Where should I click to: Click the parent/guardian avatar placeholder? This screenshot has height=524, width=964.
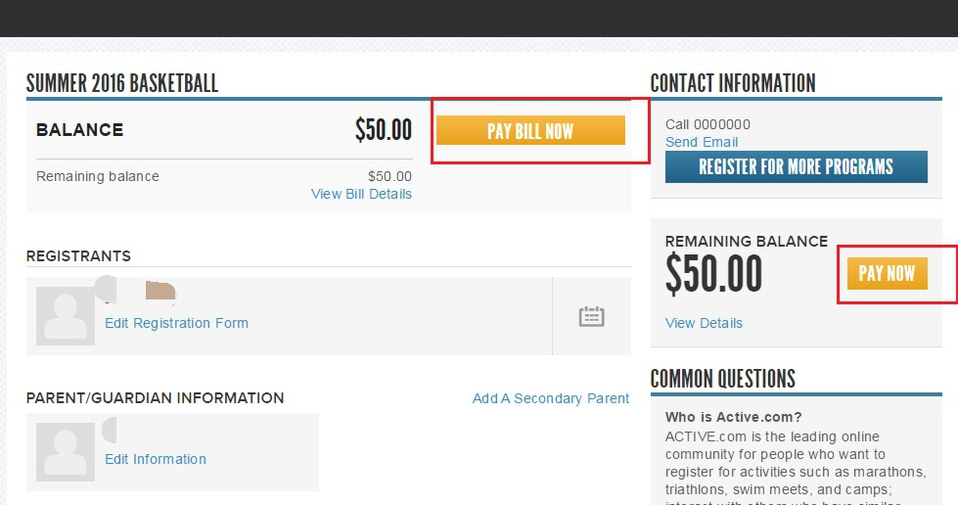coord(66,452)
